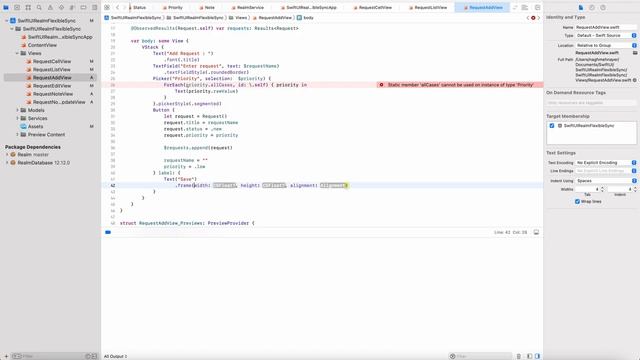The image size is (640, 360).
Task: Click the red error icon on line 26
Action: [381, 85]
